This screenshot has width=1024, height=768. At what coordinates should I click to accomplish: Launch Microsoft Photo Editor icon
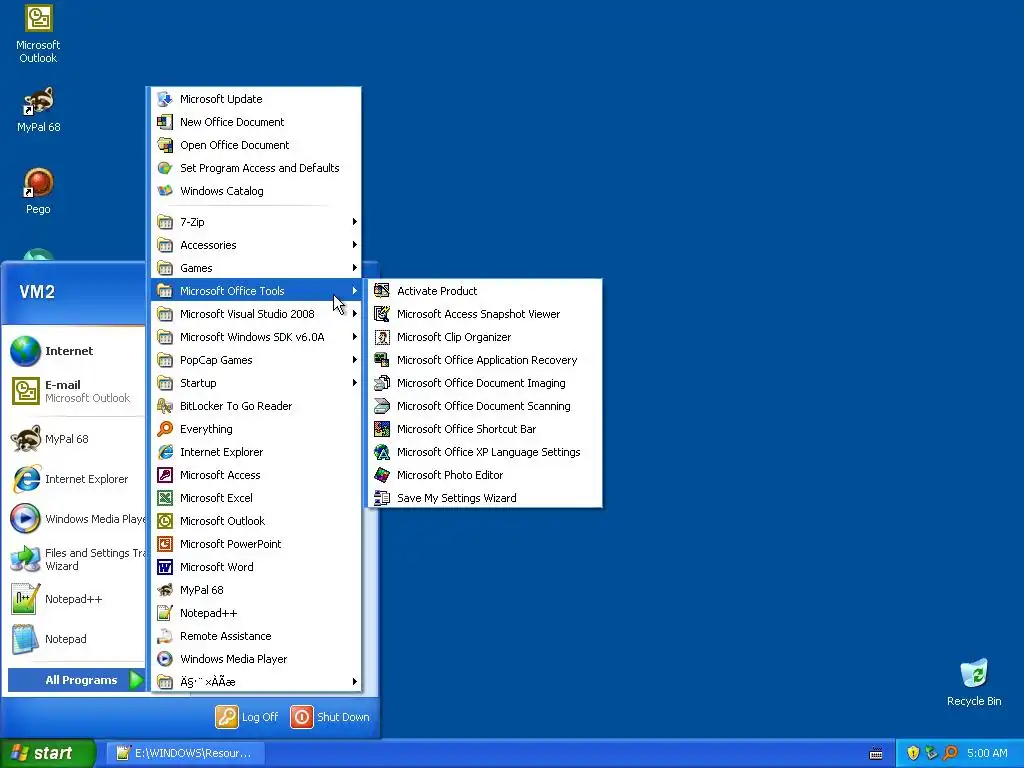coord(382,475)
